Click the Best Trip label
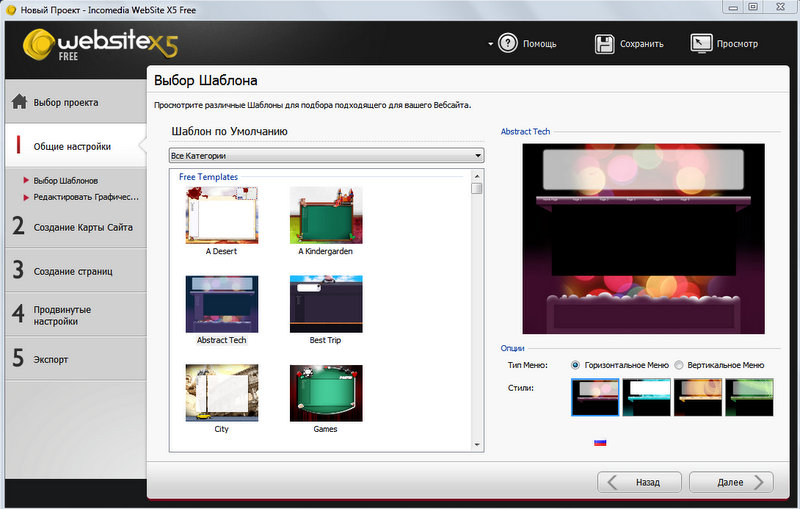This screenshot has height=509, width=800. (325, 340)
